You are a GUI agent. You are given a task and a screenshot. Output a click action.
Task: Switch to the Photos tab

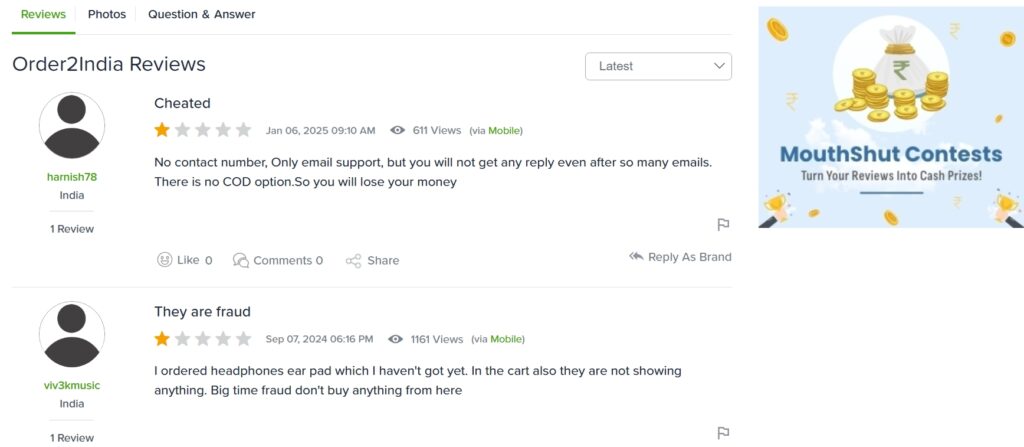point(107,14)
